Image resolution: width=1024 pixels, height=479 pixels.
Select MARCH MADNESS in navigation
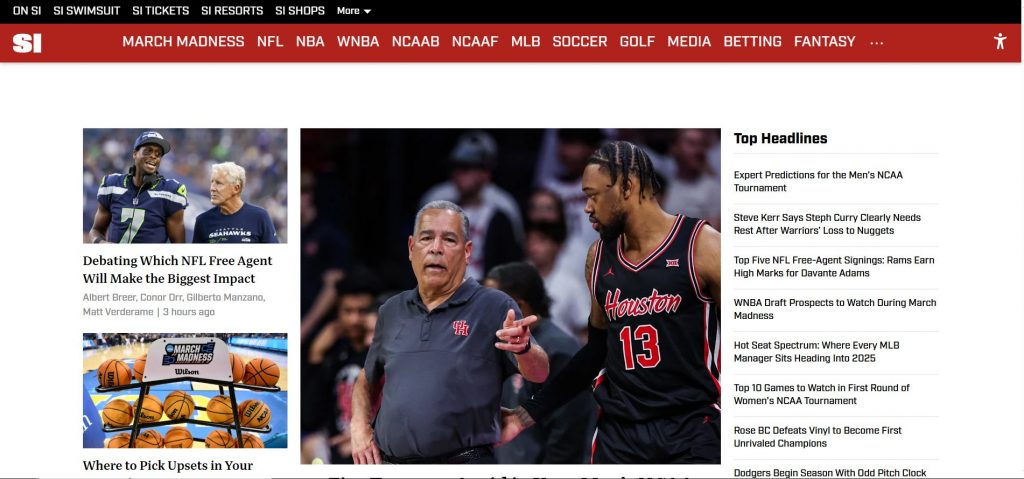pos(183,41)
